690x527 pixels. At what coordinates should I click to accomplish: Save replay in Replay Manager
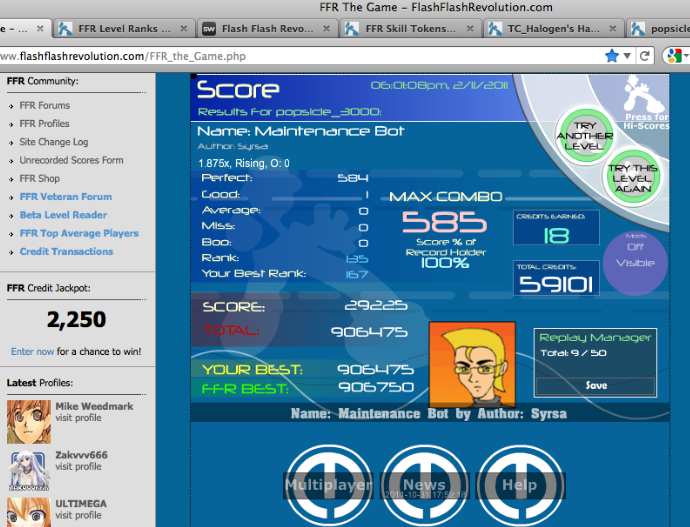pos(596,385)
